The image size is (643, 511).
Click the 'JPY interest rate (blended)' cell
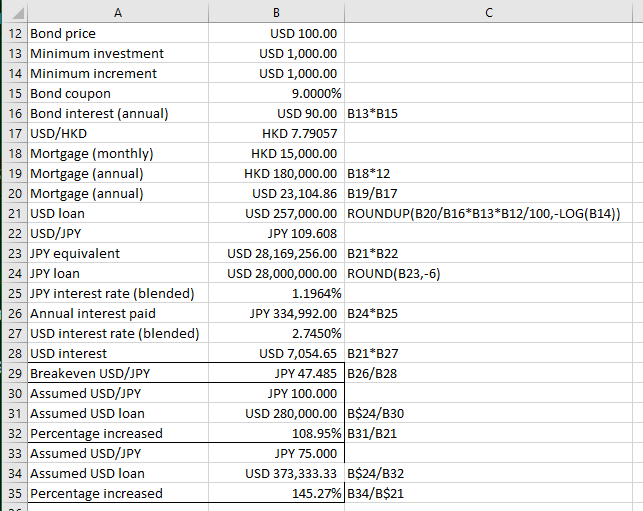(x=118, y=293)
